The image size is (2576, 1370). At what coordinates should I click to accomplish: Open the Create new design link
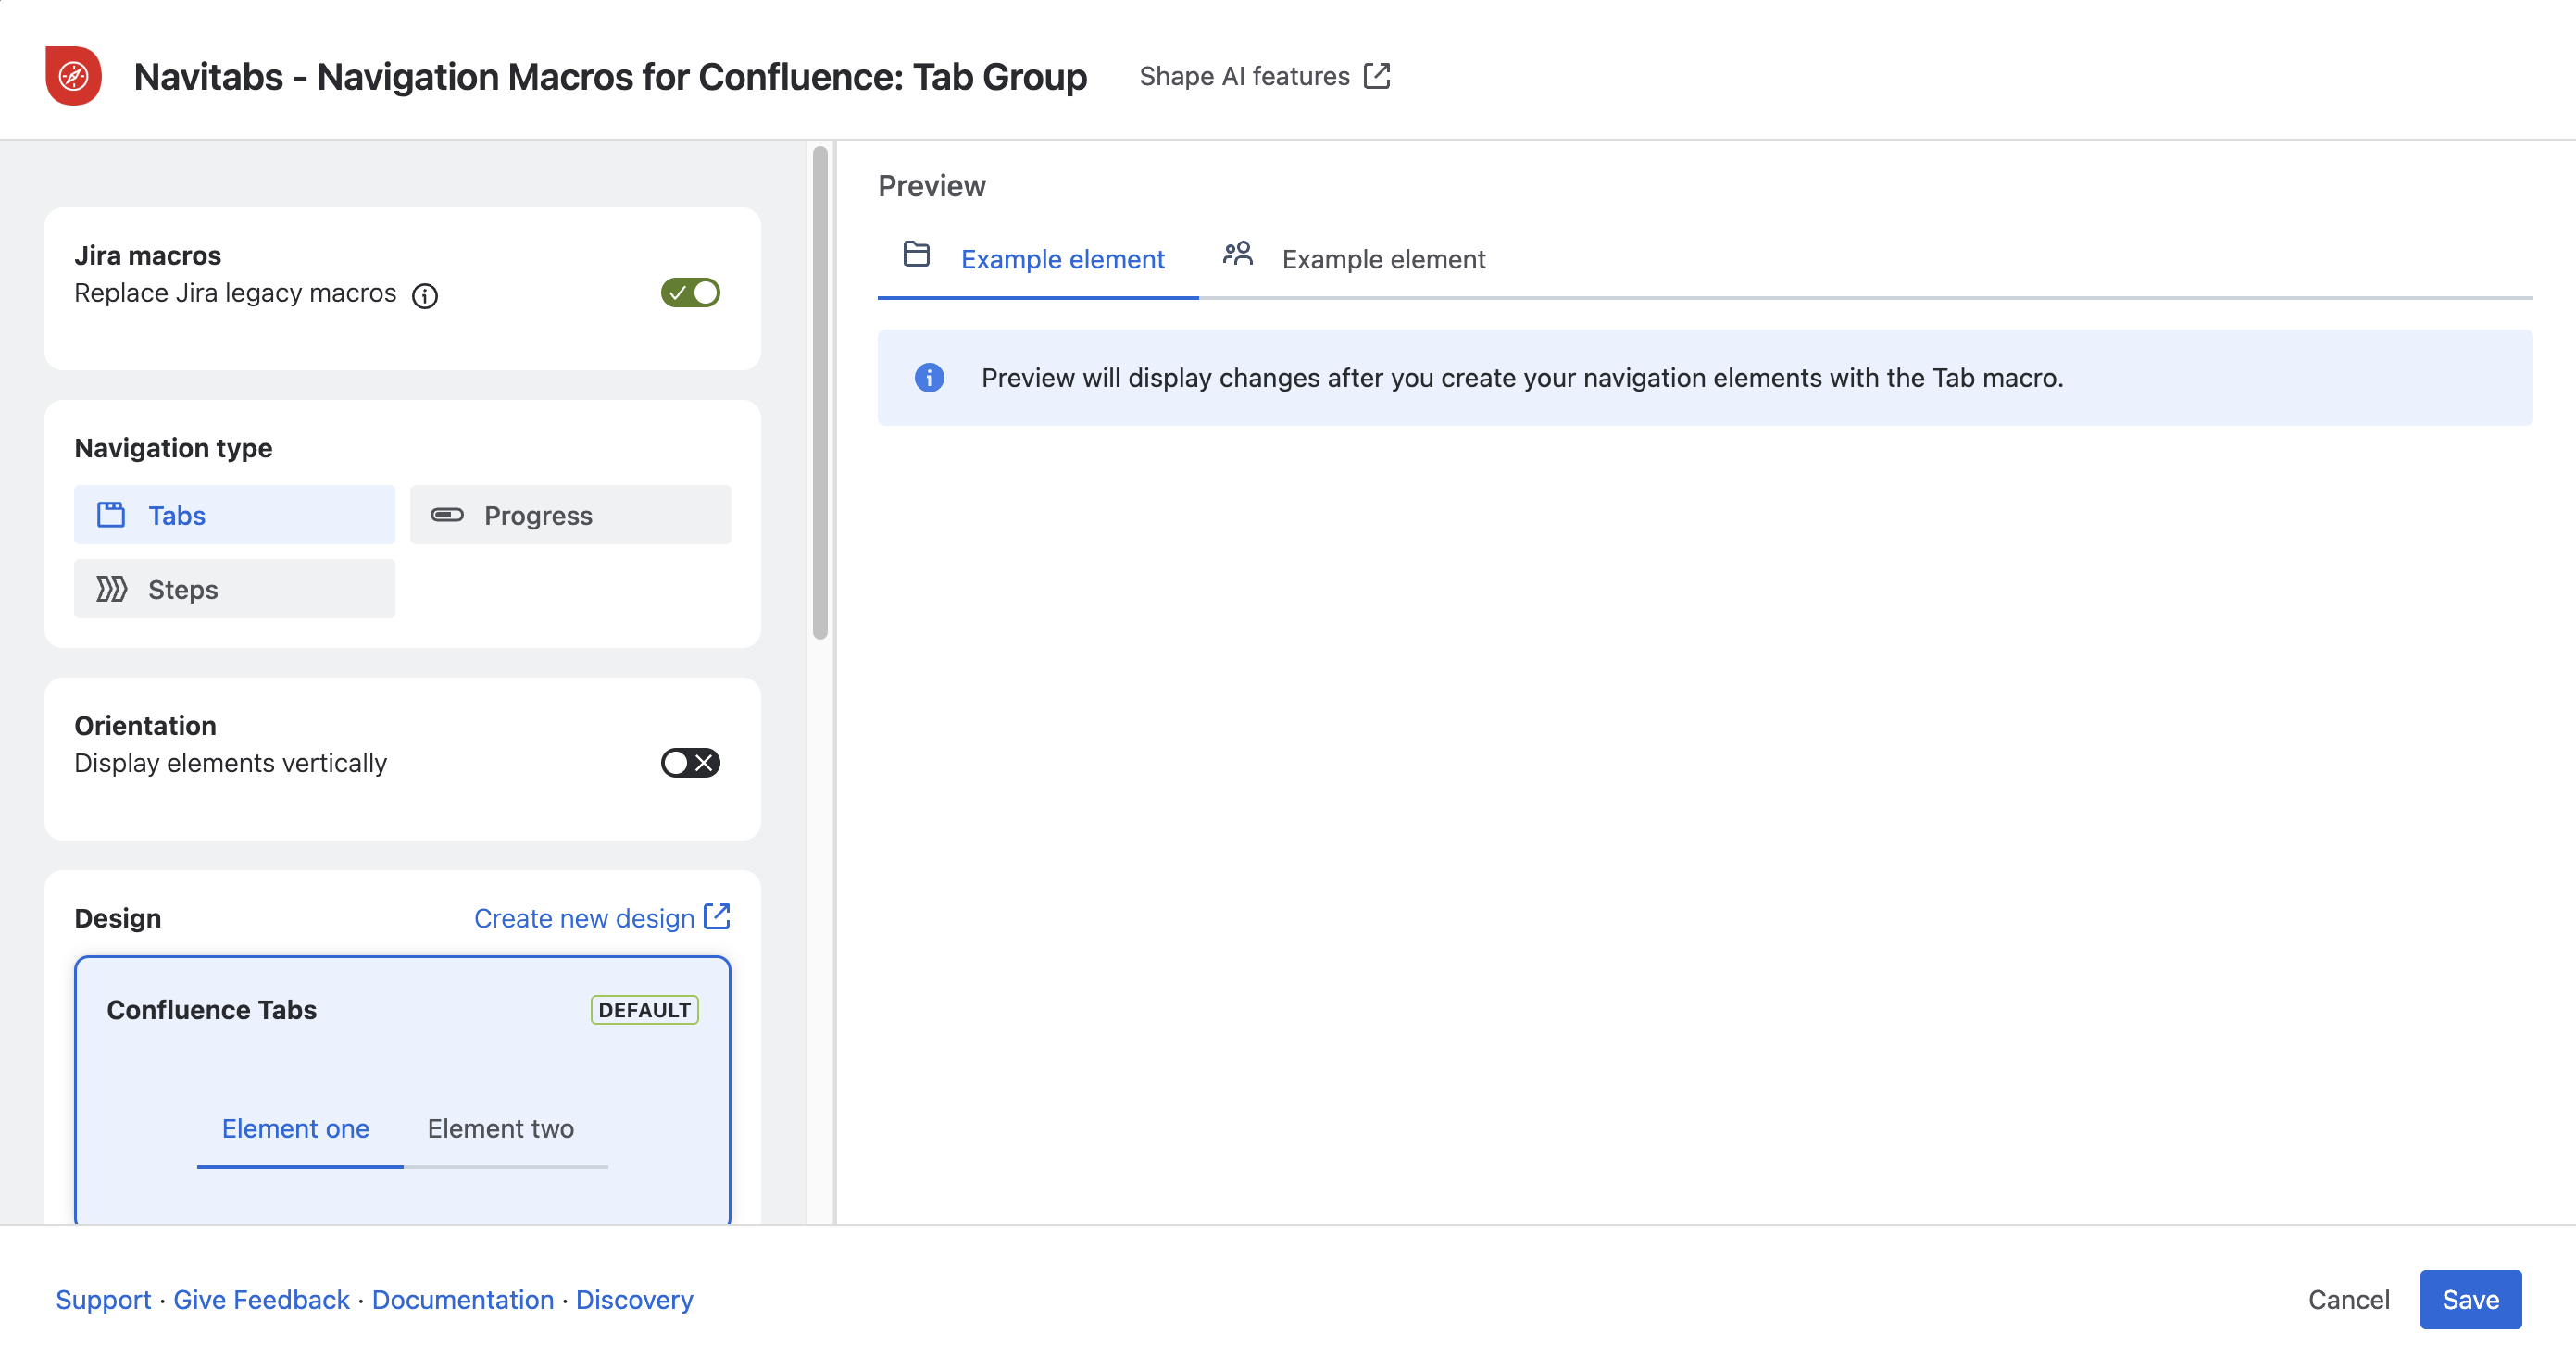tap(602, 918)
